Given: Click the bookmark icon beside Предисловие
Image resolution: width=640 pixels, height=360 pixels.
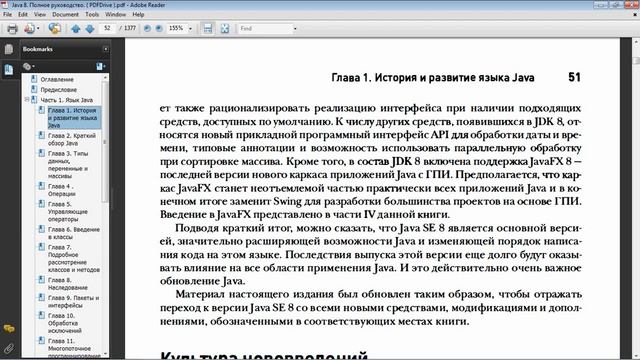Looking at the screenshot, I should [34, 89].
